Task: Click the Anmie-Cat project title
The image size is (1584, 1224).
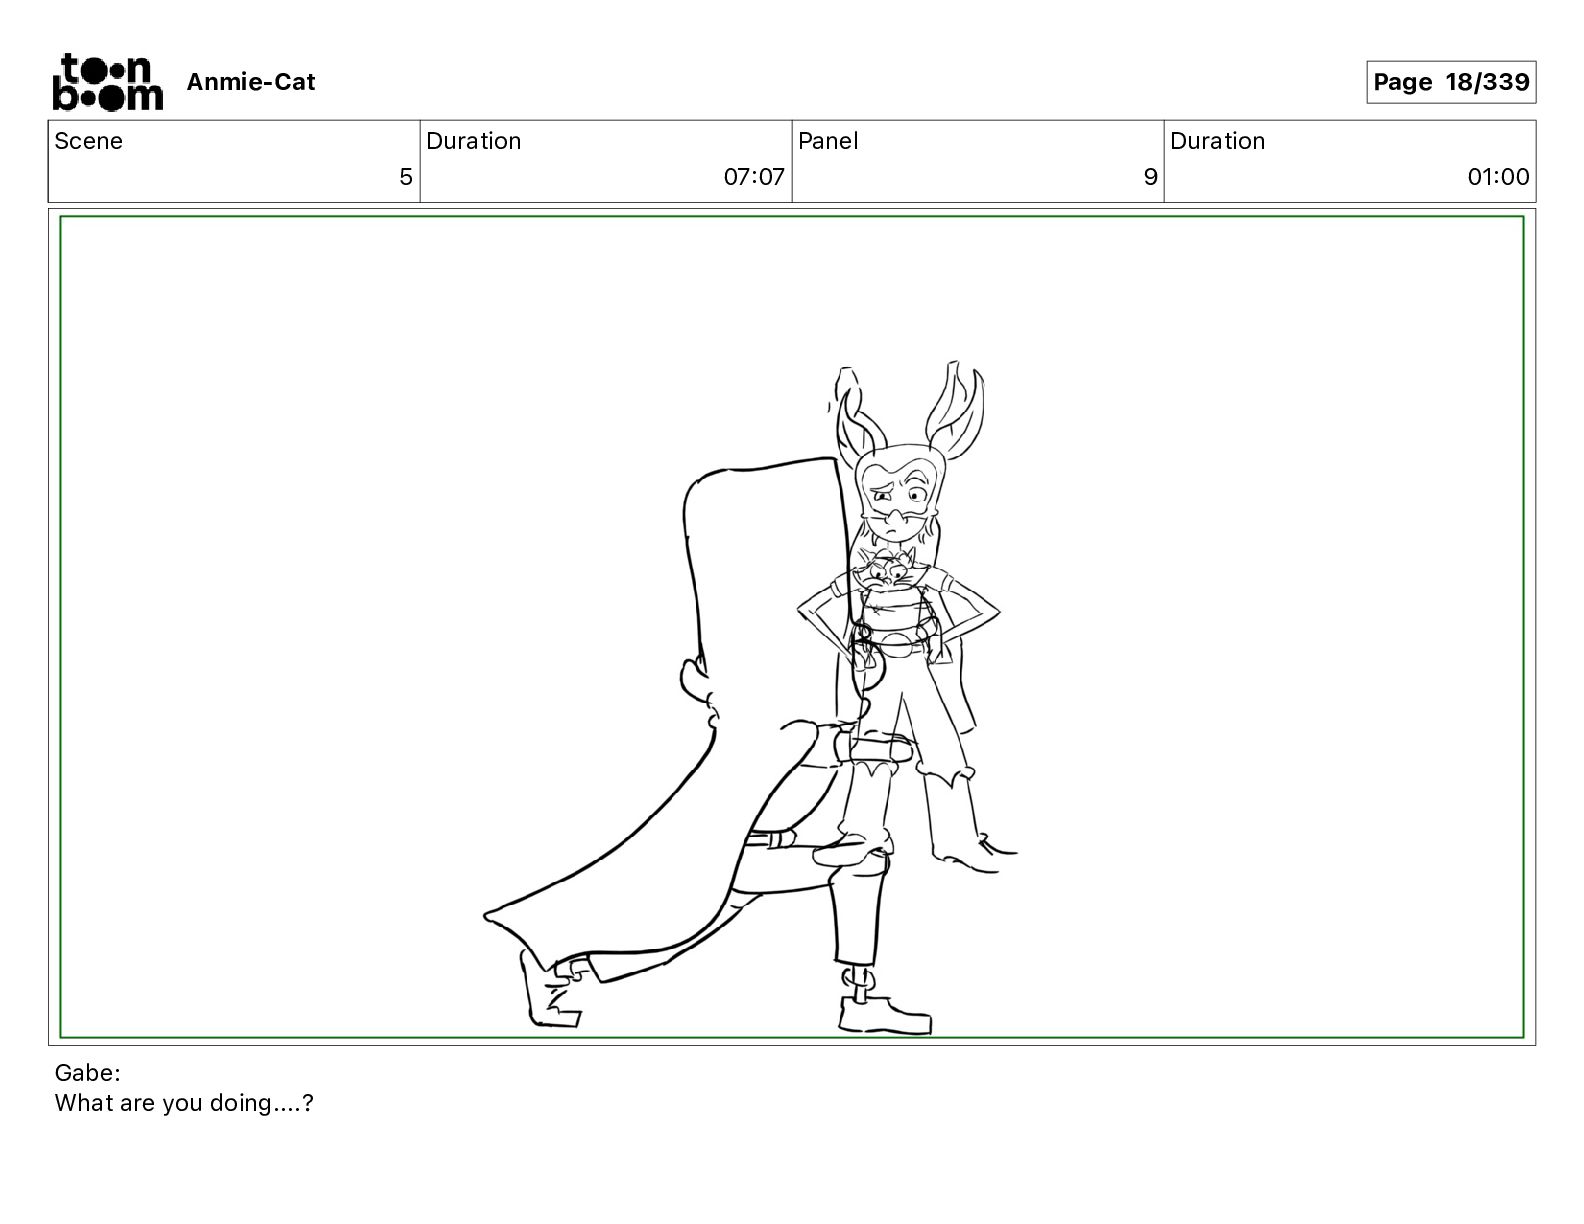Action: point(251,82)
